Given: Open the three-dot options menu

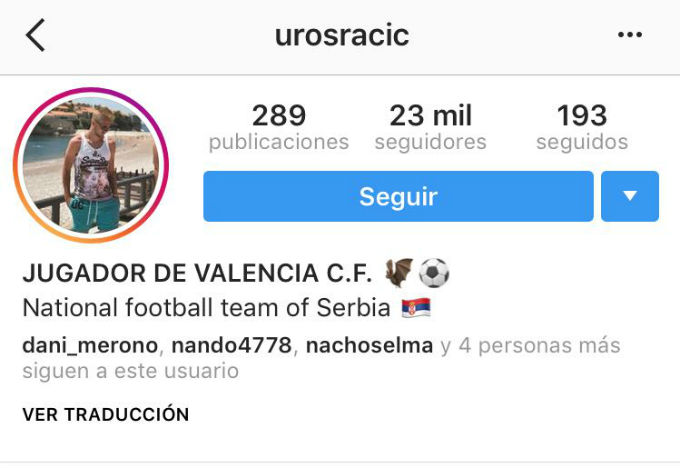Looking at the screenshot, I should [x=630, y=35].
